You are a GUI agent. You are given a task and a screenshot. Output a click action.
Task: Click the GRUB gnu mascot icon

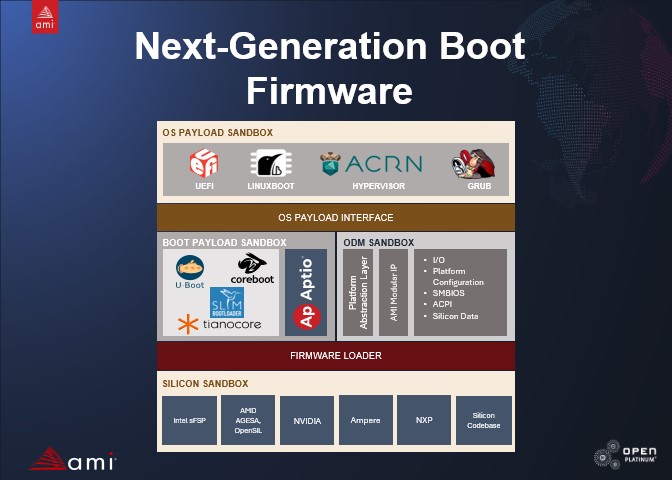473,164
